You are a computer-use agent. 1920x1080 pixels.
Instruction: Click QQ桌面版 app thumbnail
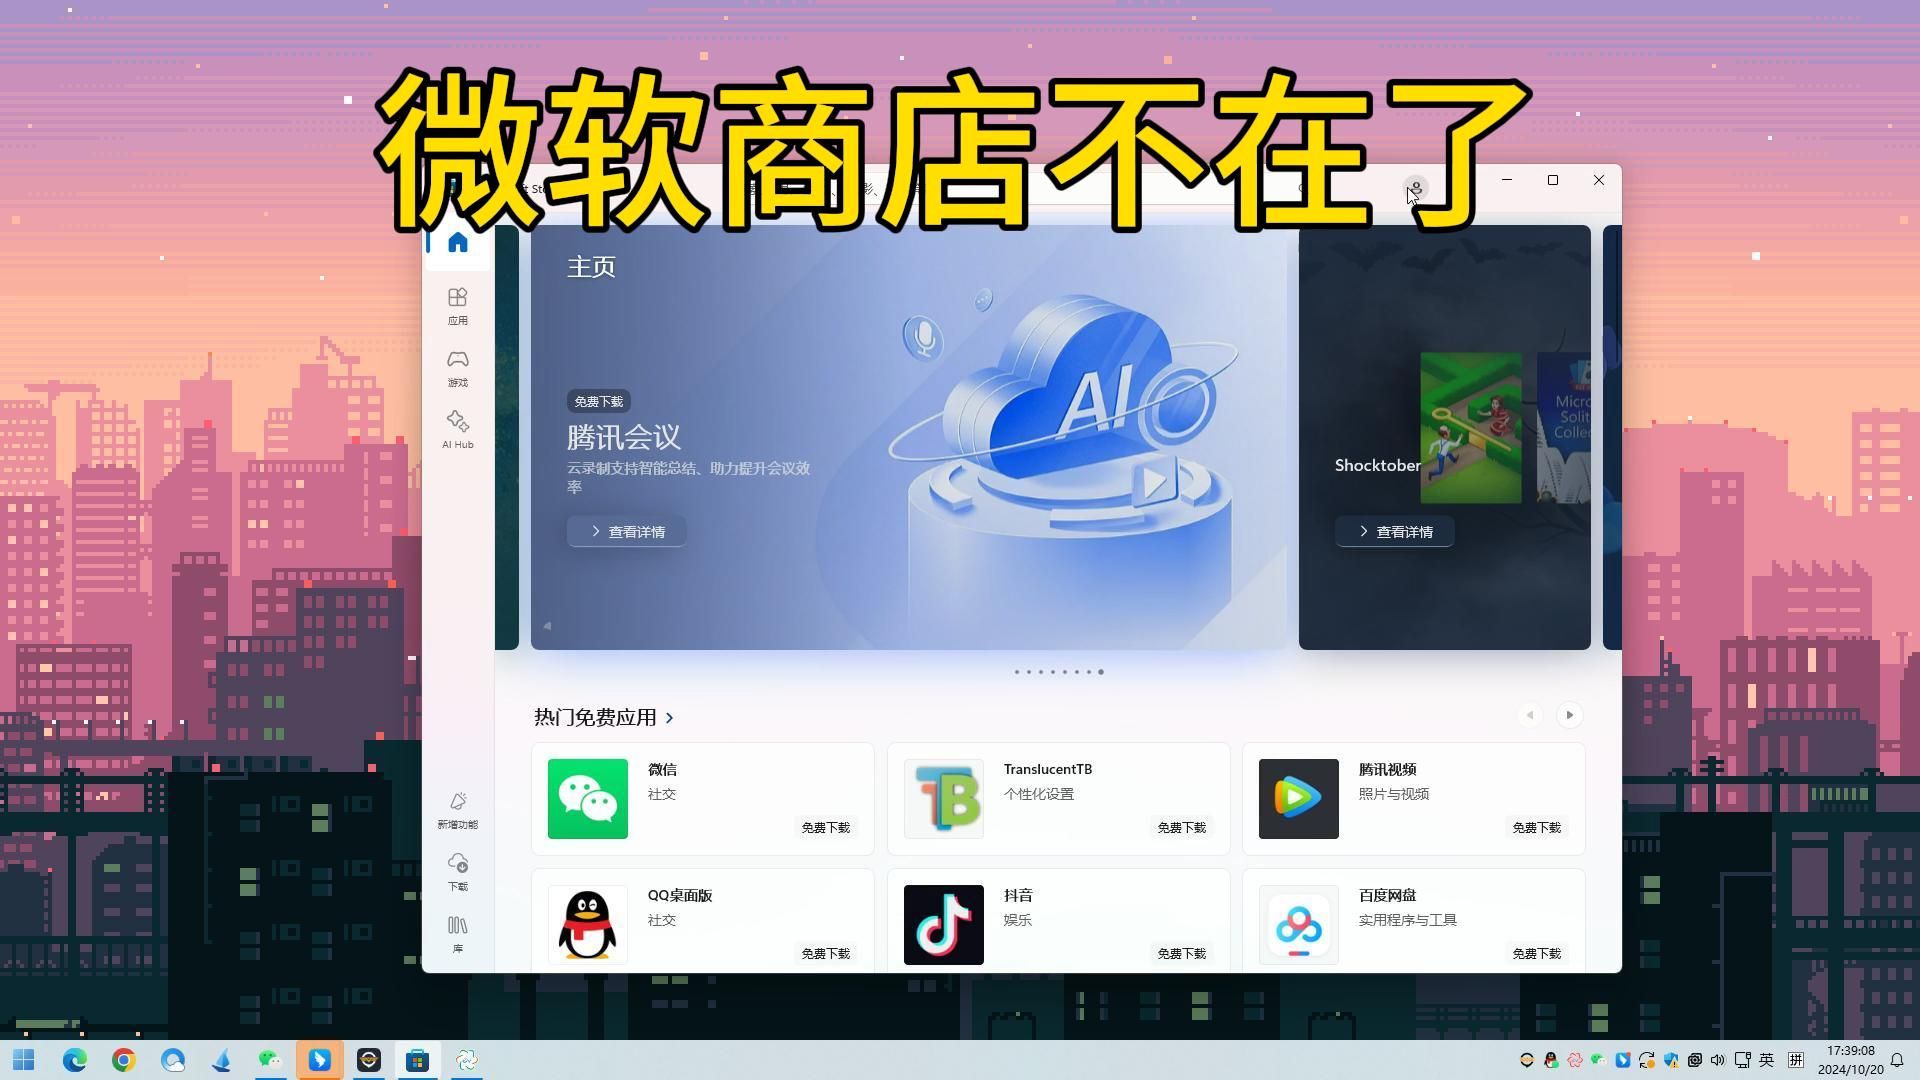[588, 924]
